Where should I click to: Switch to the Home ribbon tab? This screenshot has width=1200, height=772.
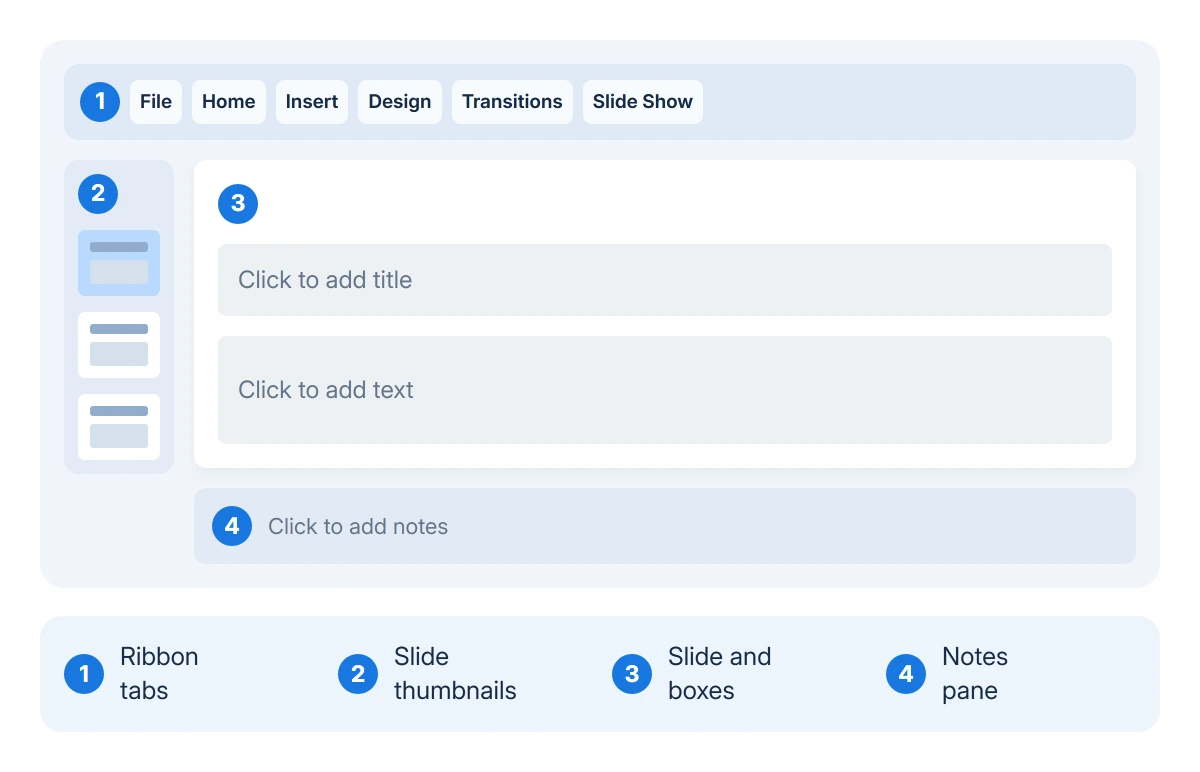[x=229, y=102]
